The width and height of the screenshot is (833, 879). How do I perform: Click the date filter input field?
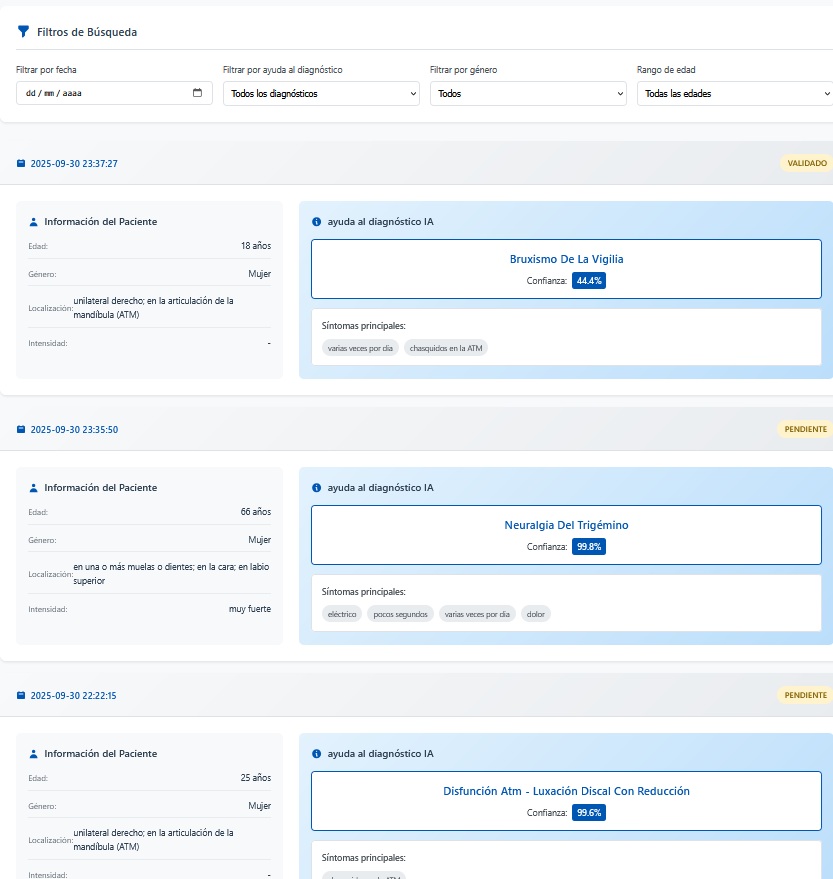(100, 93)
